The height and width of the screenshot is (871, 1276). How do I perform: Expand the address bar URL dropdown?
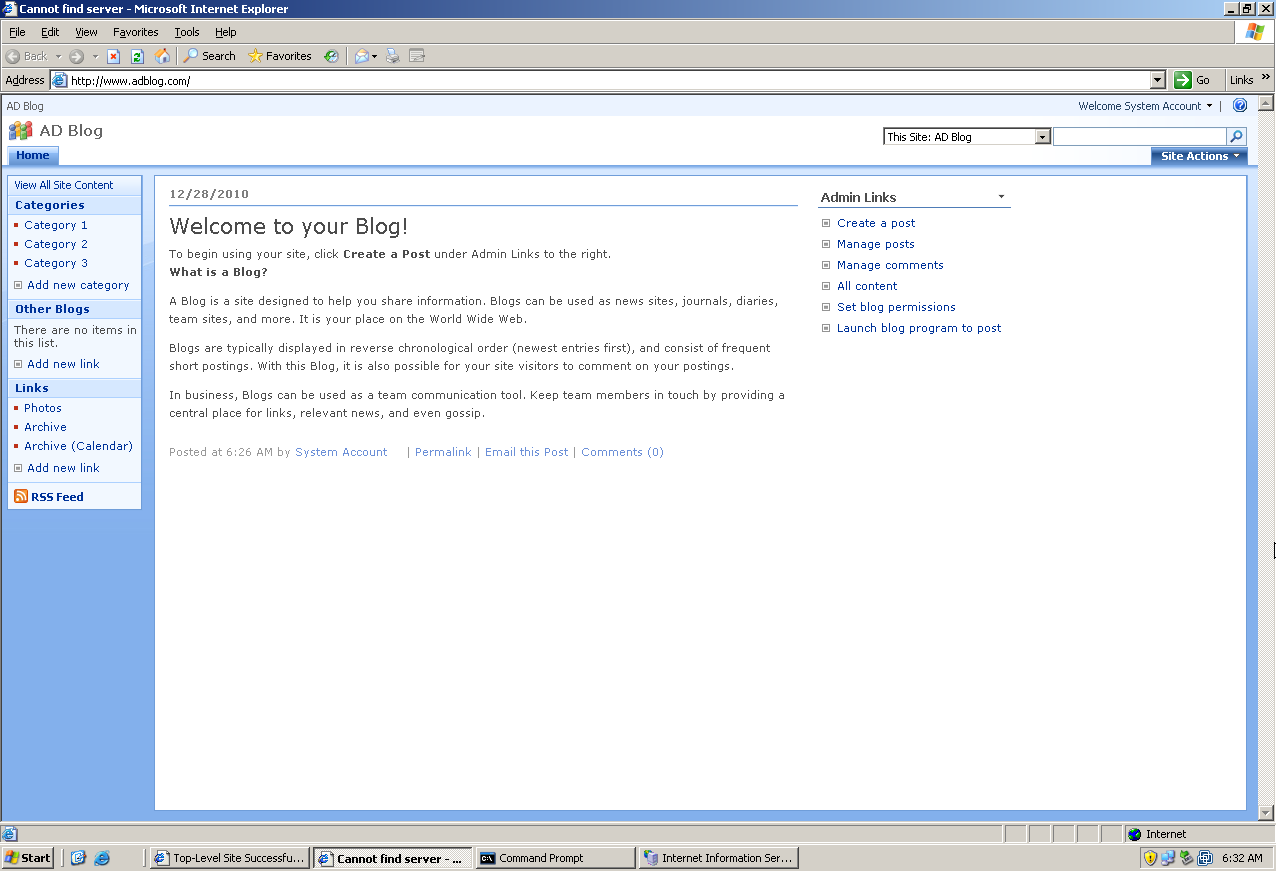1158,80
